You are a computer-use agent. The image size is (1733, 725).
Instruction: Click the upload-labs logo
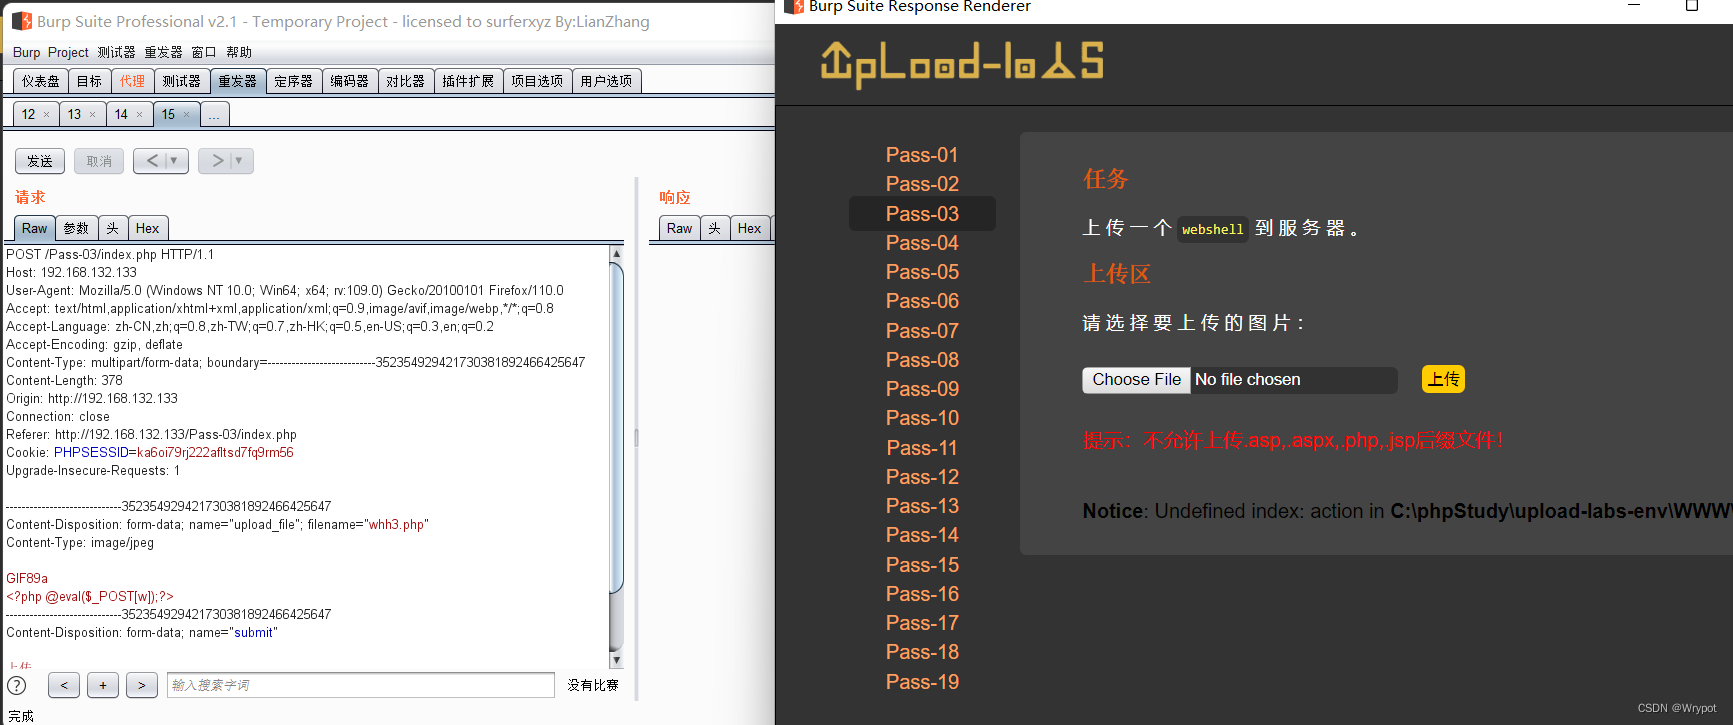tap(962, 63)
